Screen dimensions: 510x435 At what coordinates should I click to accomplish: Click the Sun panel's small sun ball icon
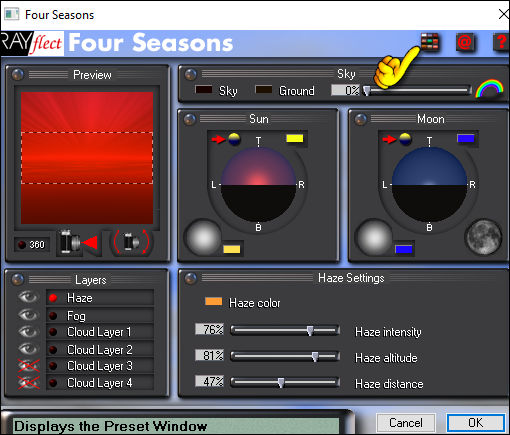click(234, 139)
